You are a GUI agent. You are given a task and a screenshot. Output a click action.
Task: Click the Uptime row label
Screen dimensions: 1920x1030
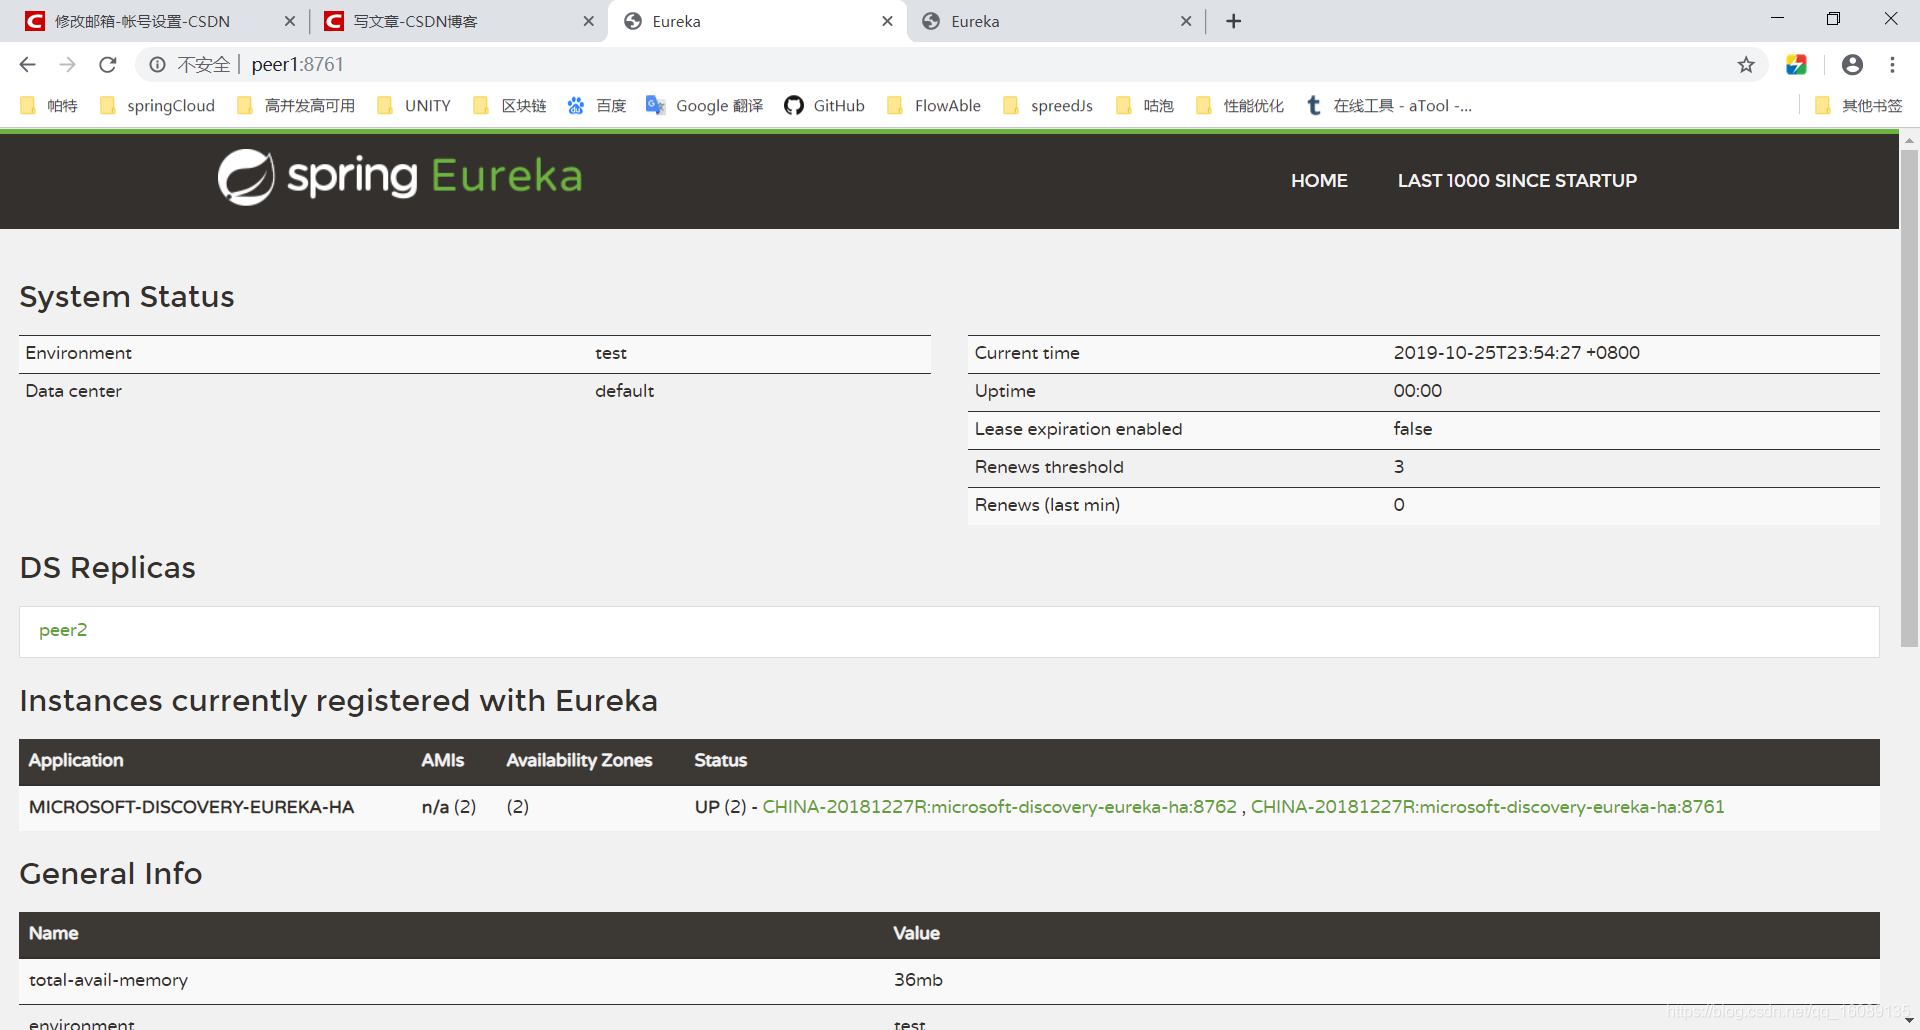[1005, 391]
